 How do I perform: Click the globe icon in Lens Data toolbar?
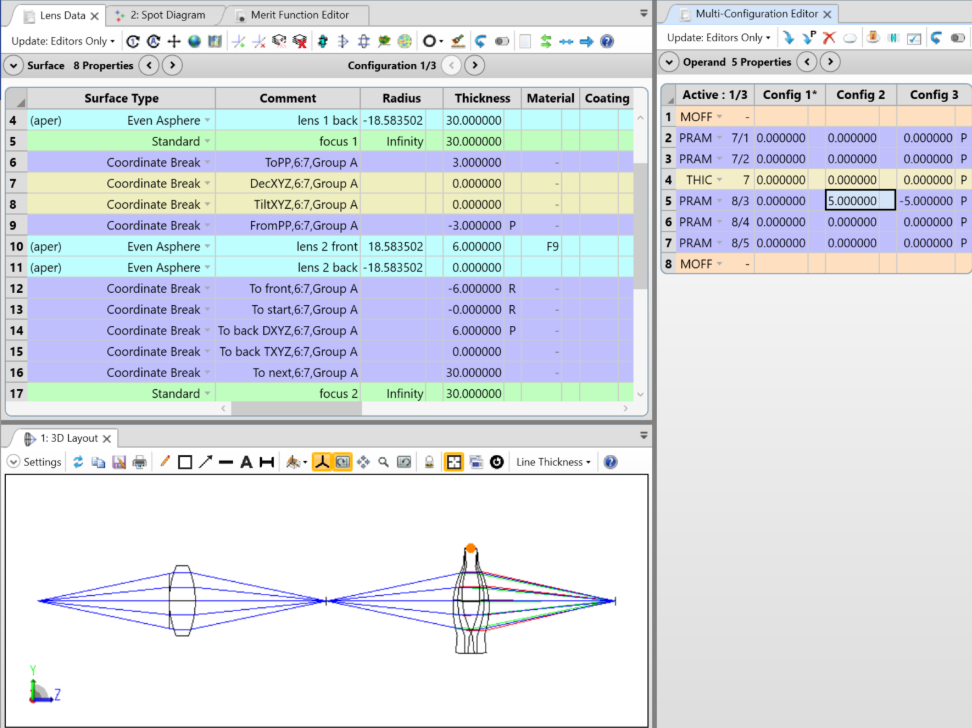[194, 41]
